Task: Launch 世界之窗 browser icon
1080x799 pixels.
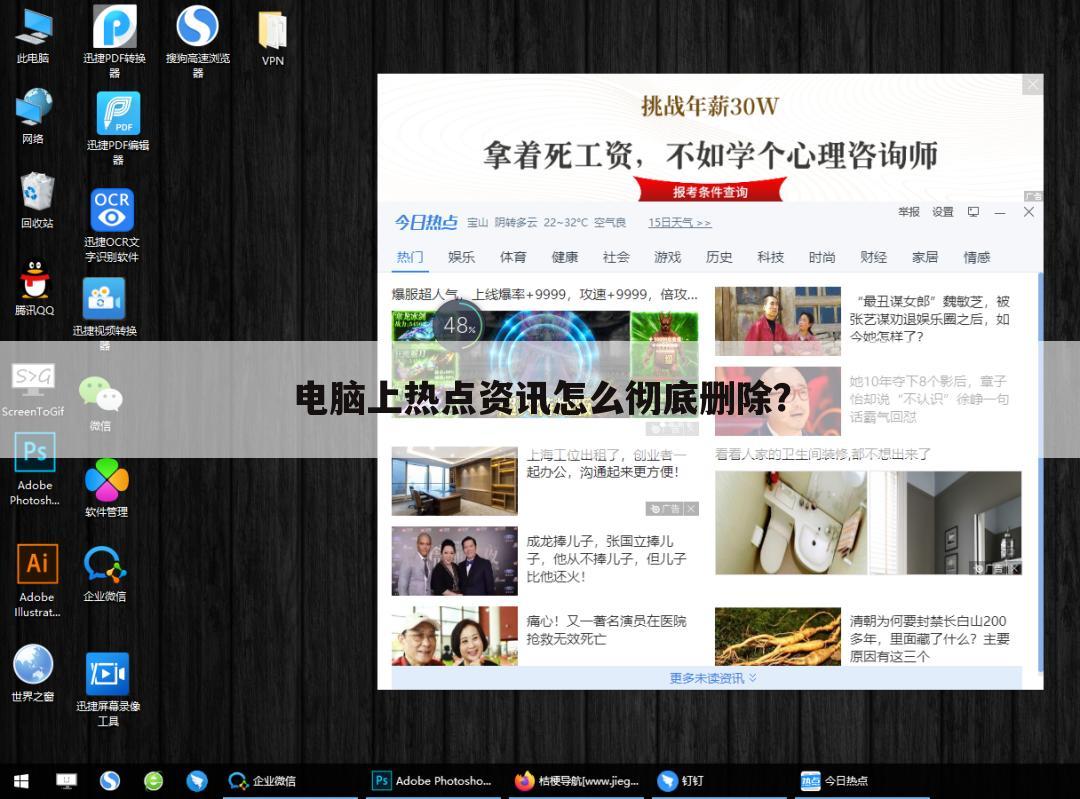Action: pyautogui.click(x=32, y=673)
